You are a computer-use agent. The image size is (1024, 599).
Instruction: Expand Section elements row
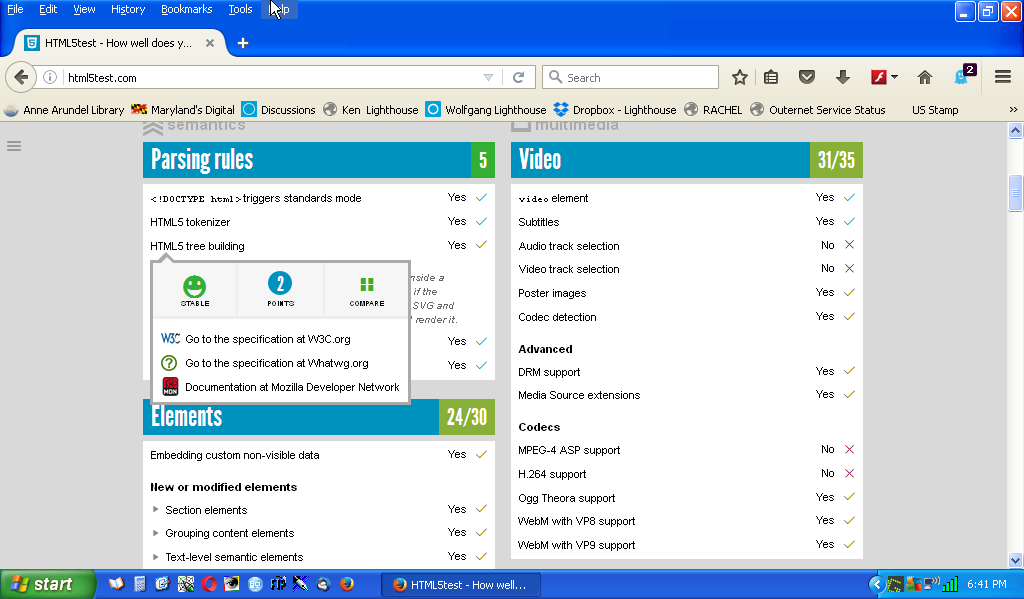click(x=156, y=510)
